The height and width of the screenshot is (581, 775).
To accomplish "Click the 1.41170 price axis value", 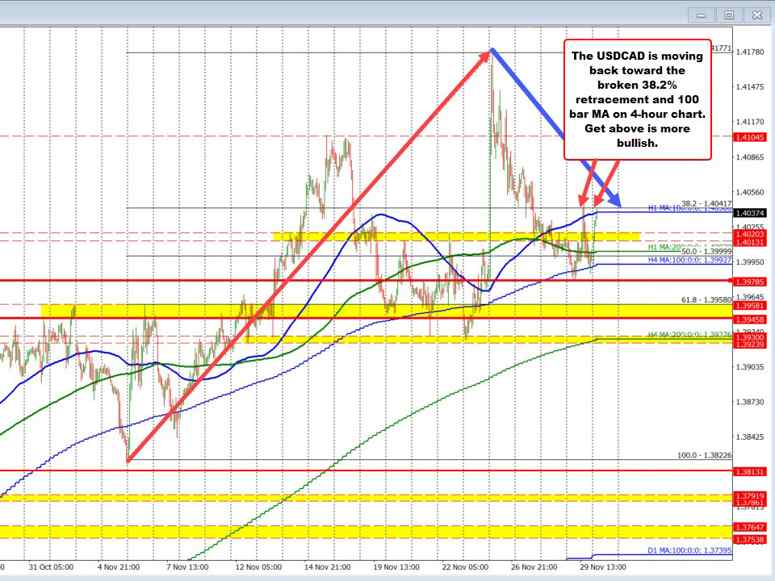I will [x=750, y=122].
